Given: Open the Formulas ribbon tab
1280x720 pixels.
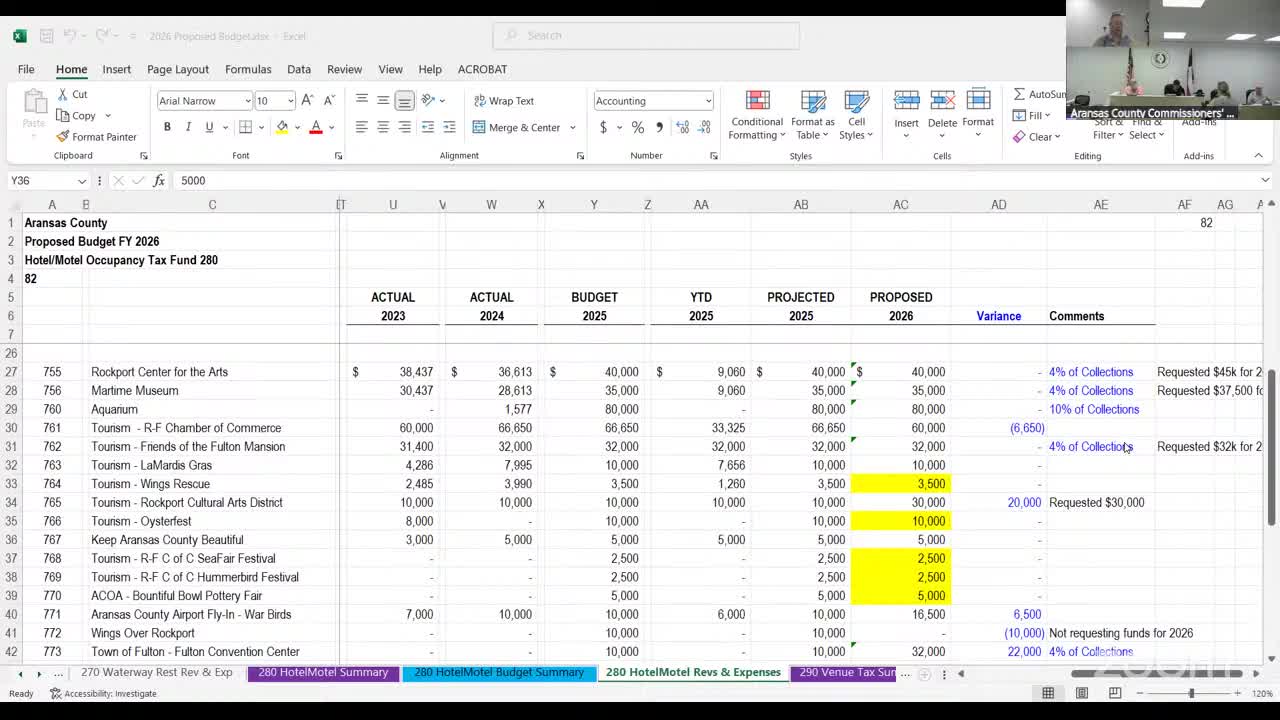Looking at the screenshot, I should [x=248, y=69].
